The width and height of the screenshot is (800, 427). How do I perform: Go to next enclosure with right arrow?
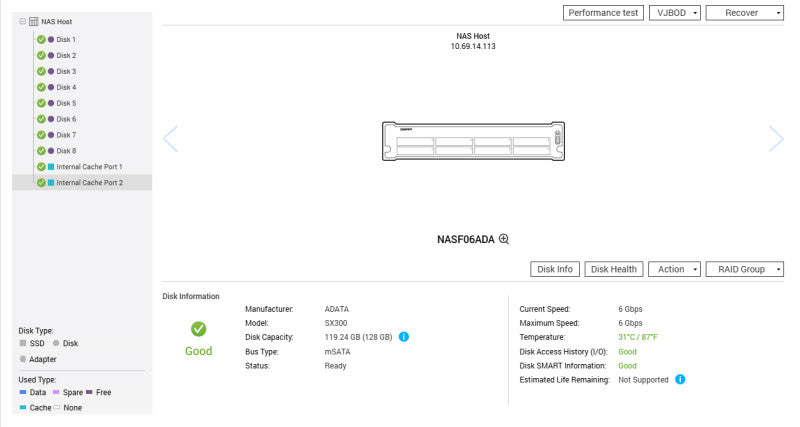pos(776,139)
